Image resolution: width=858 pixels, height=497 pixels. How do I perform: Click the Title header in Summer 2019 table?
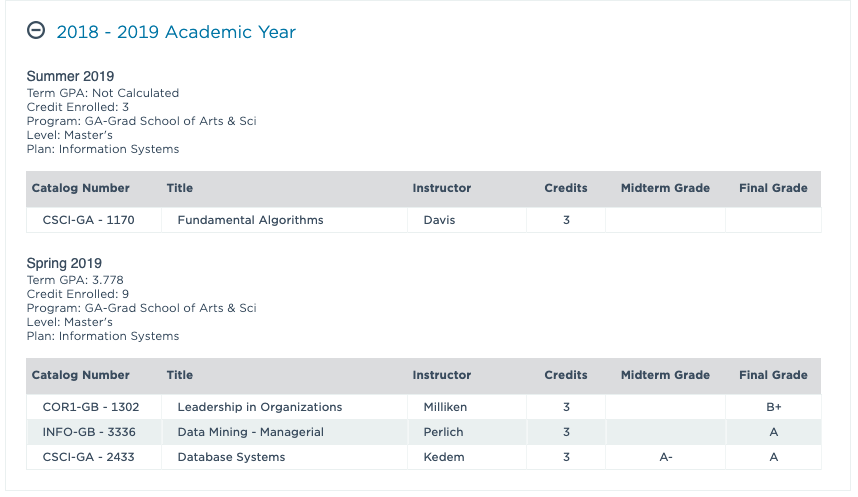[180, 188]
